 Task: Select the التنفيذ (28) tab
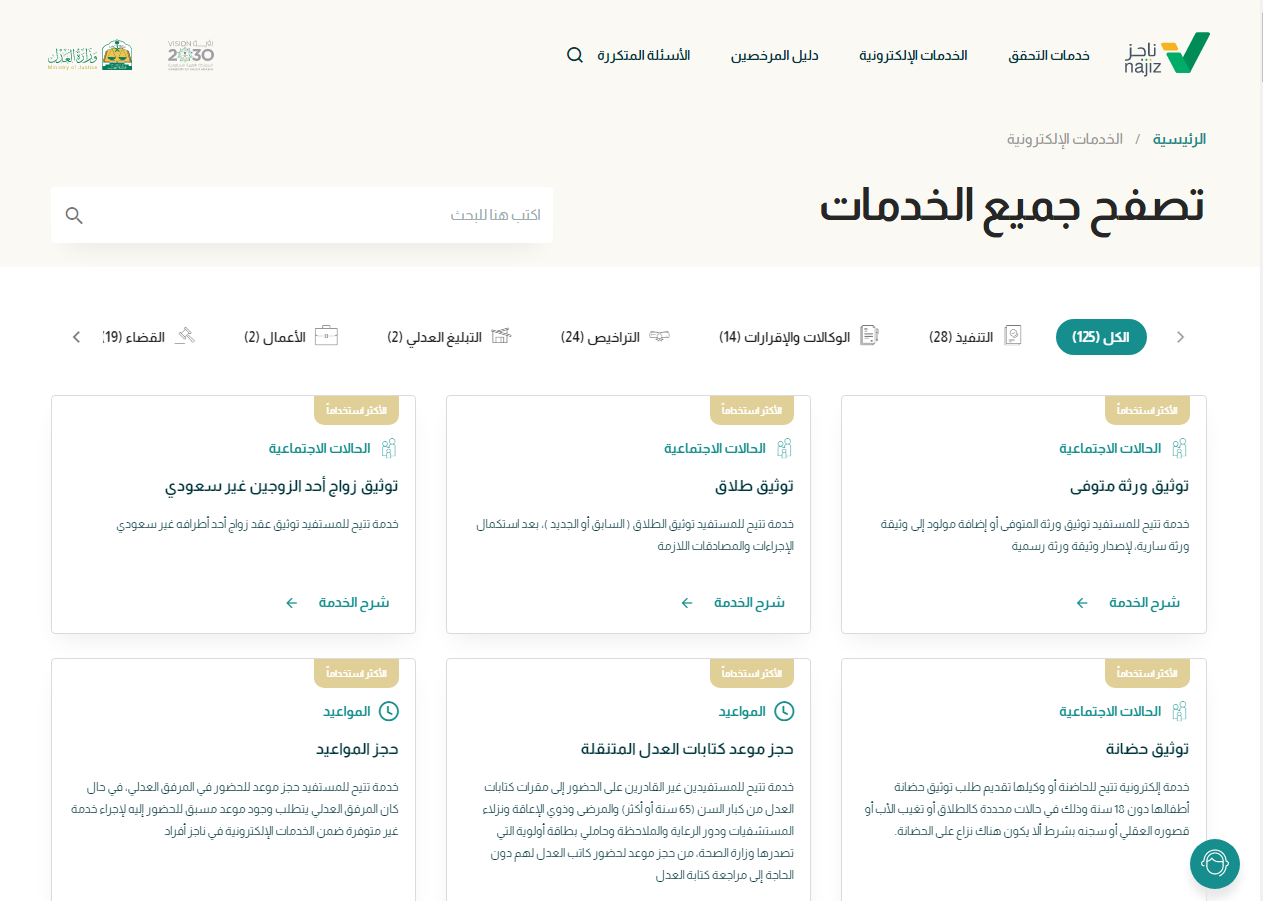(976, 337)
